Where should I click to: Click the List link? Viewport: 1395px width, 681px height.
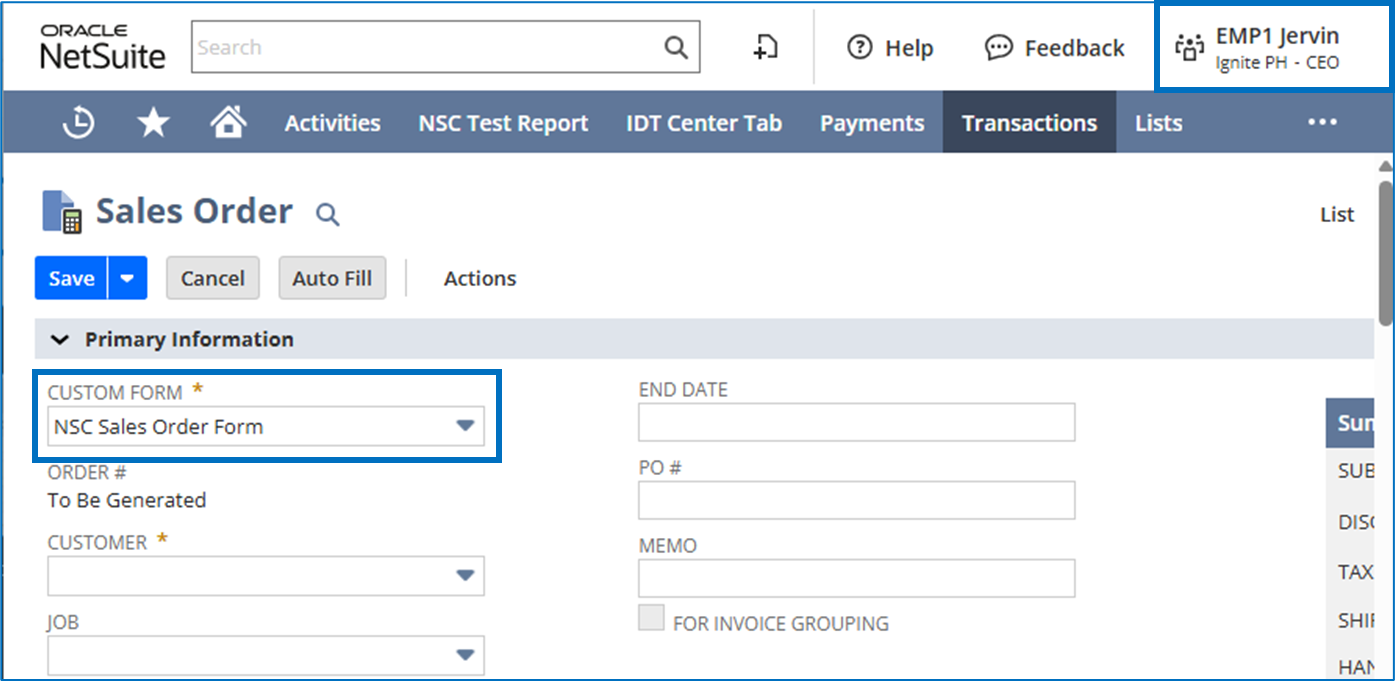pos(1337,214)
